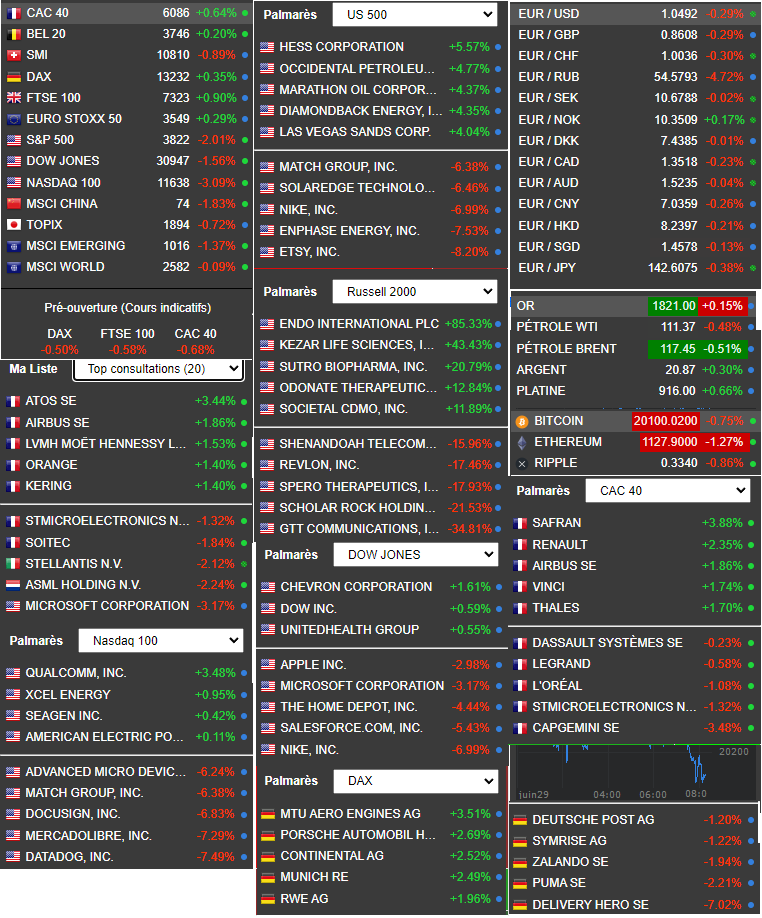Open the DOW JONES Palmarès dropdown
This screenshot has width=762, height=918.
pos(416,554)
